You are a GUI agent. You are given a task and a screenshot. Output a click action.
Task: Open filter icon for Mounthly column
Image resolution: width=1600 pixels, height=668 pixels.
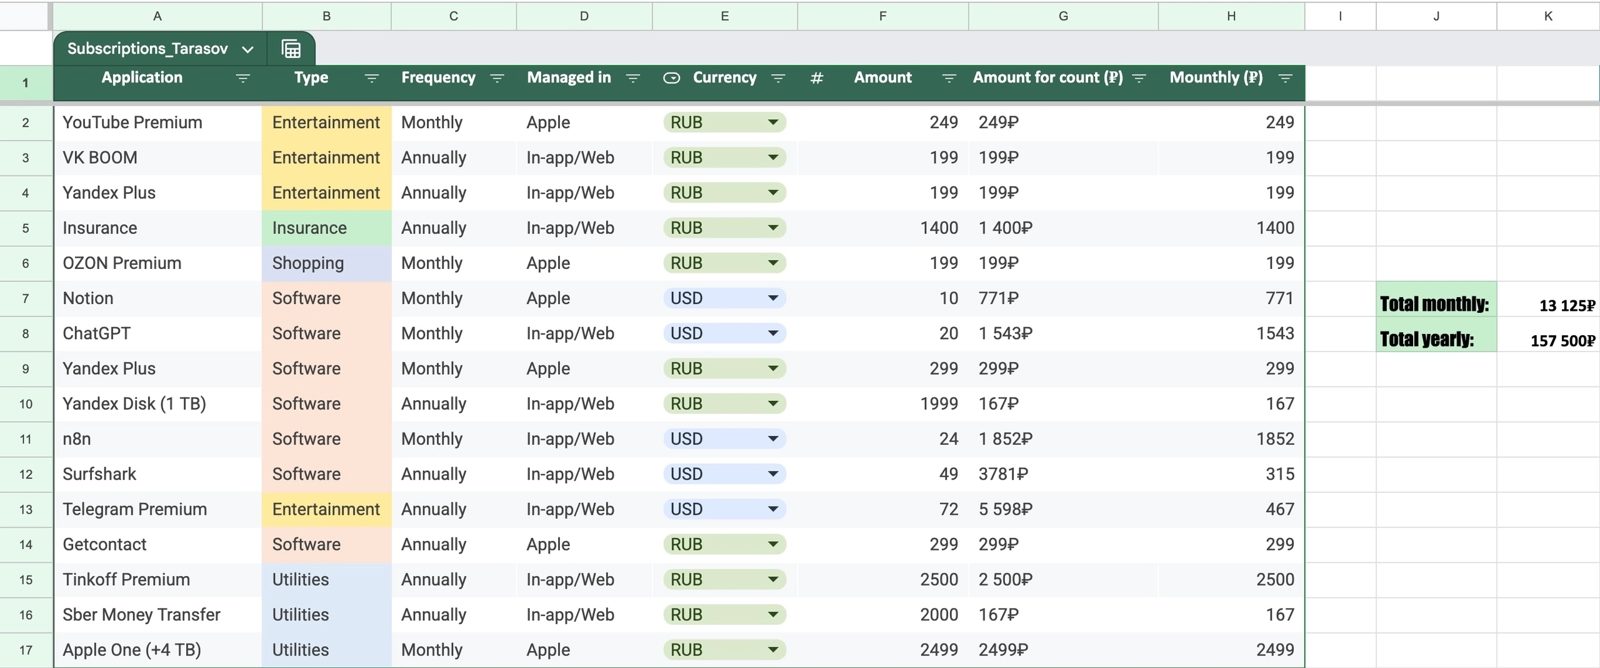point(1285,78)
